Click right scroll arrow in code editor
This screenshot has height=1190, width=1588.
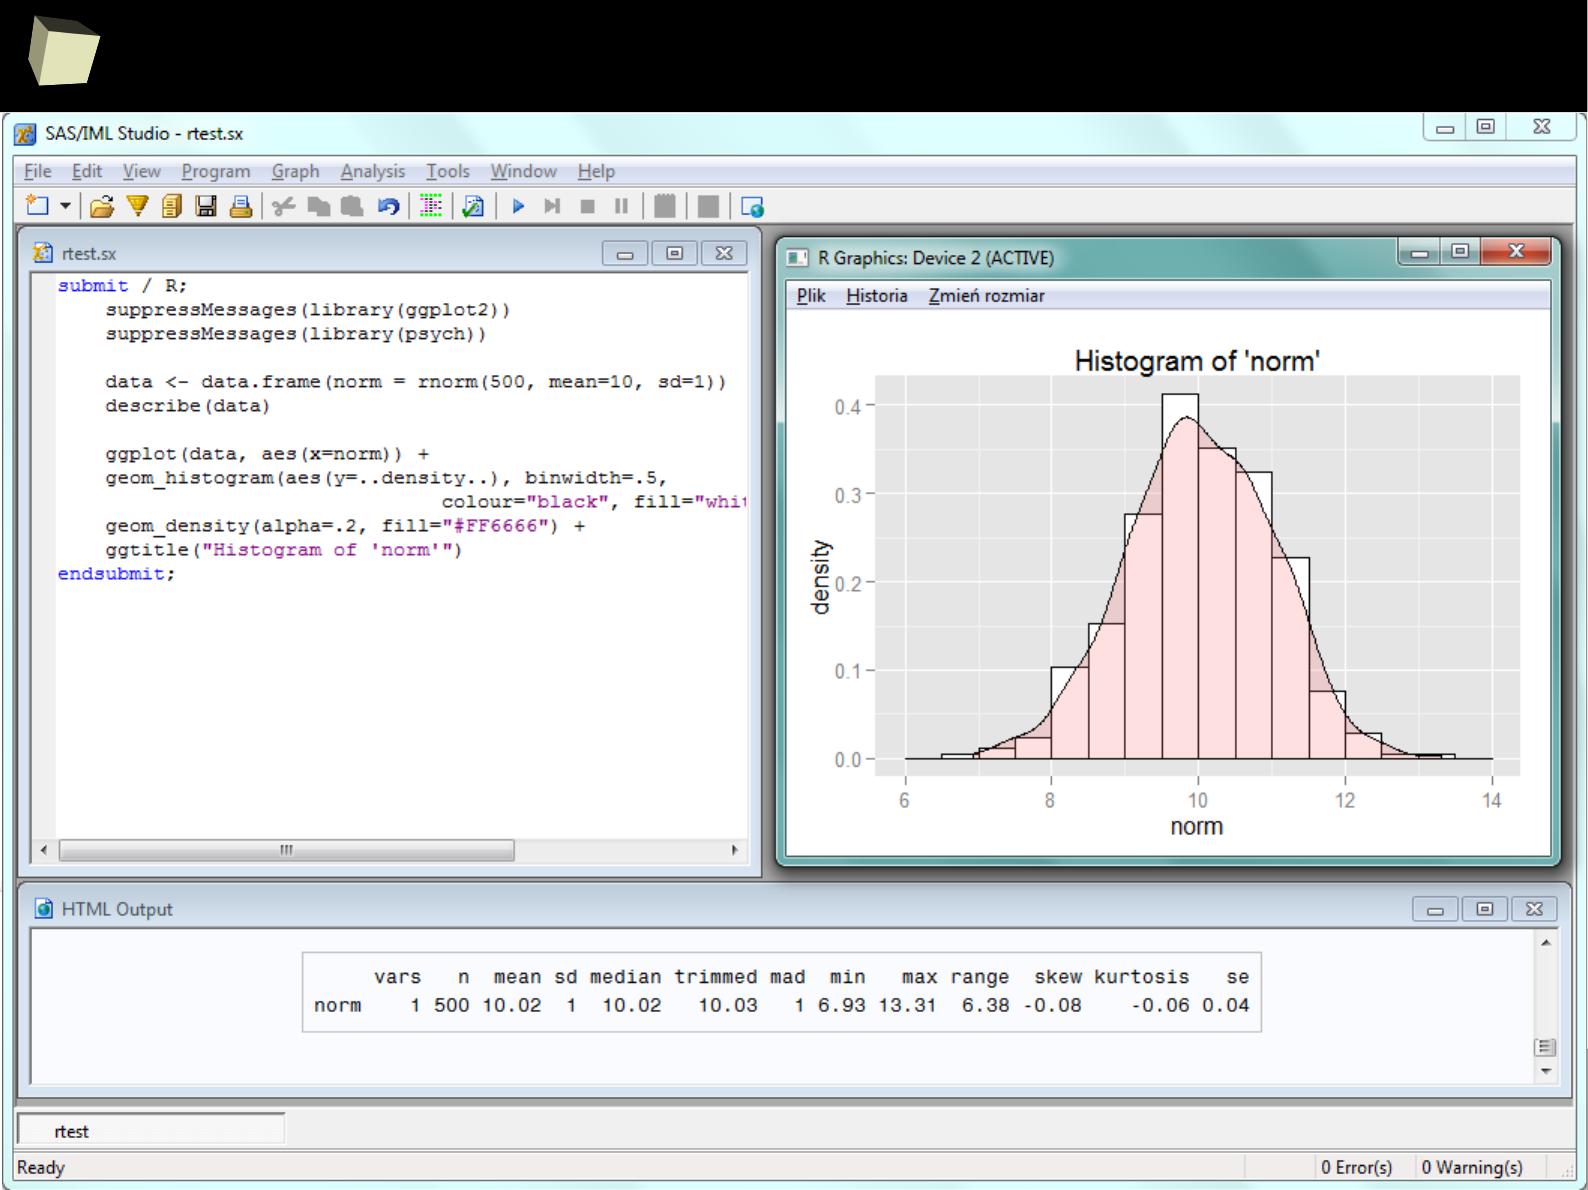735,850
